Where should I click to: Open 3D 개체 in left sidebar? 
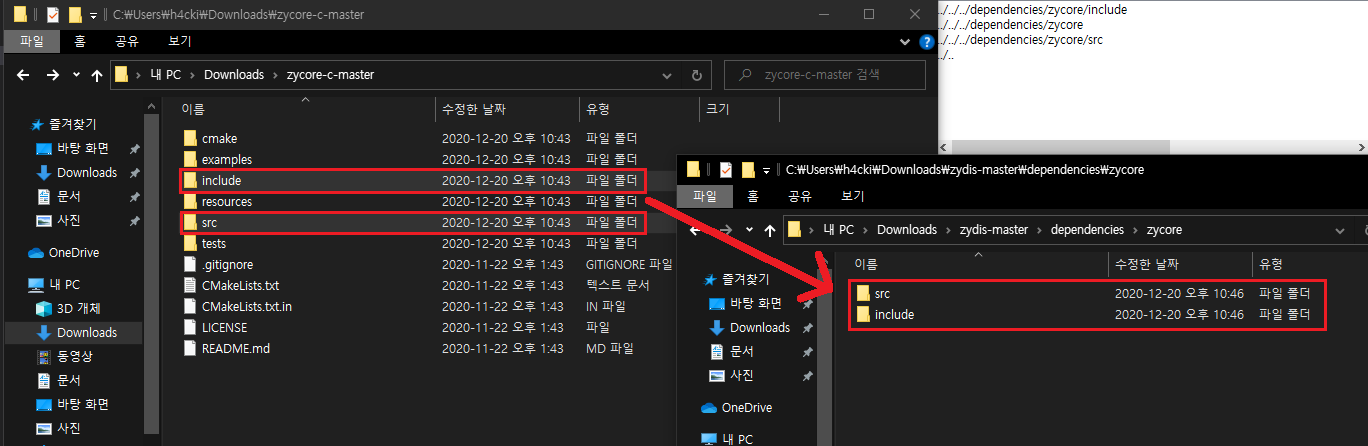pyautogui.click(x=68, y=308)
